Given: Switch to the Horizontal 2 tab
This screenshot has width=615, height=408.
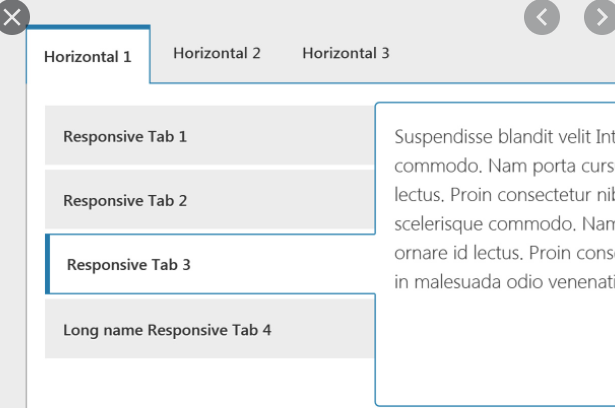Looking at the screenshot, I should [216, 53].
